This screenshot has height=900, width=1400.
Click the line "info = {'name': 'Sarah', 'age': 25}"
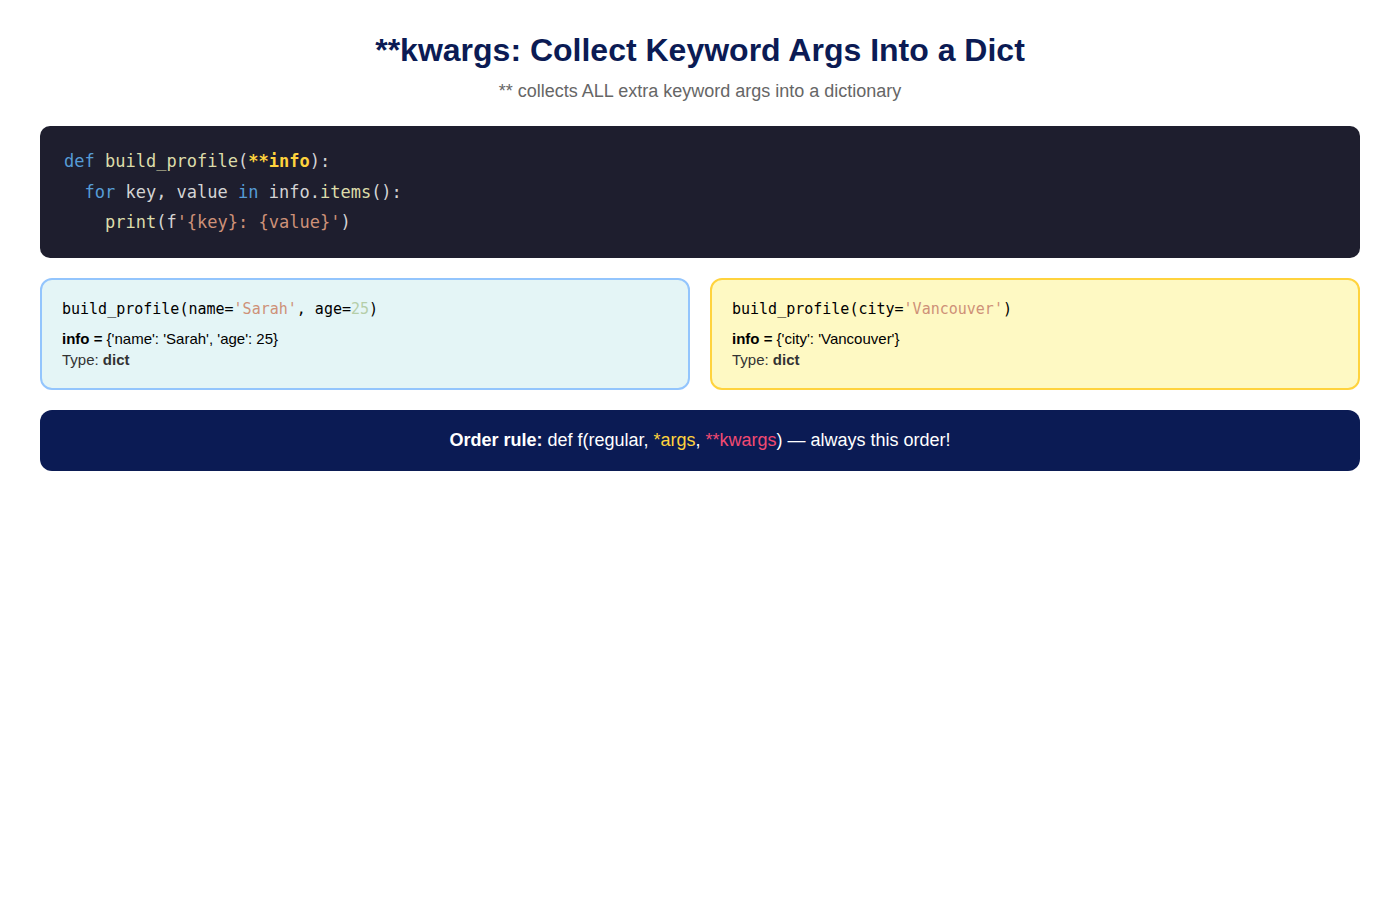170,339
